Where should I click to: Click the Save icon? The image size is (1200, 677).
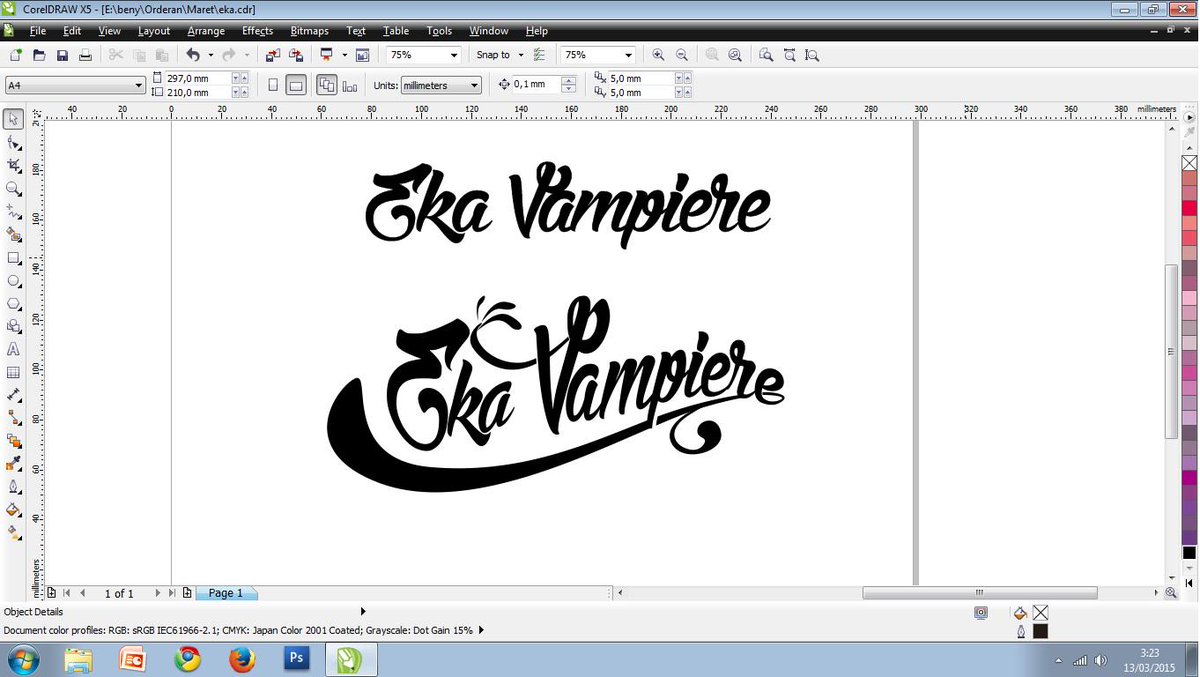(x=61, y=55)
